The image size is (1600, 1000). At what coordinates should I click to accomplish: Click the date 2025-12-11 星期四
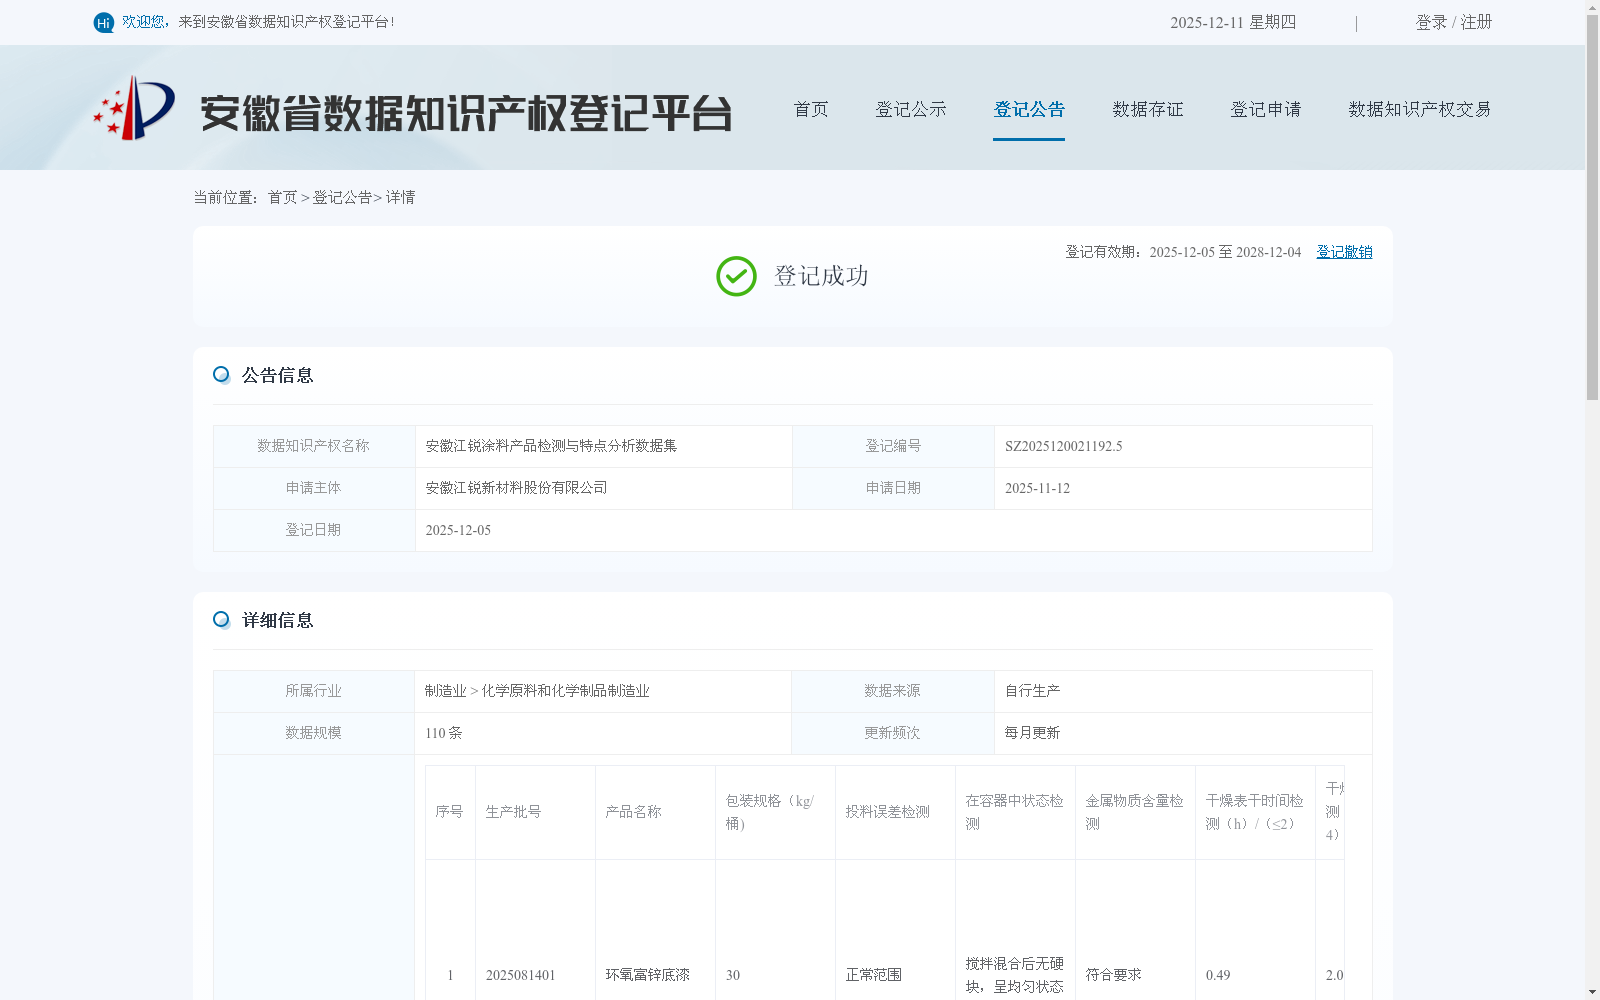pyautogui.click(x=1233, y=22)
